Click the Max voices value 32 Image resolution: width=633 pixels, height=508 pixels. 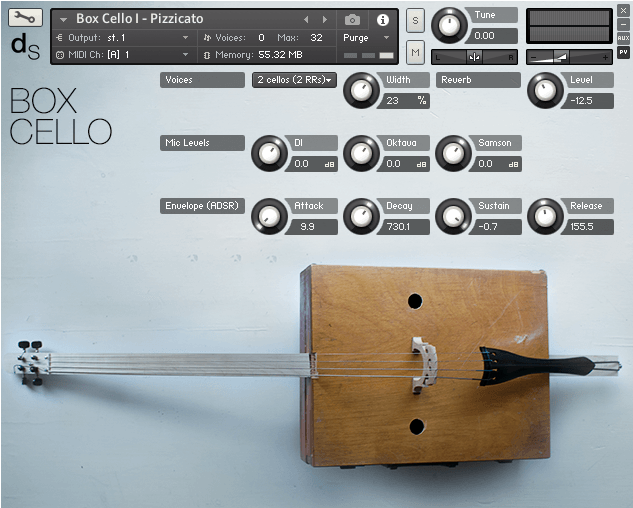[316, 38]
